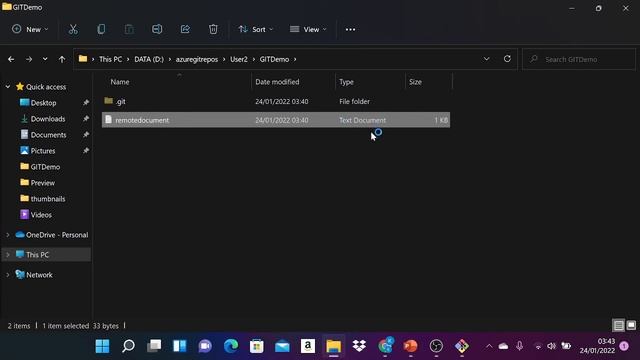Image resolution: width=640 pixels, height=360 pixels.
Task: Click the Rename icon in toolbar
Action: point(157,29)
